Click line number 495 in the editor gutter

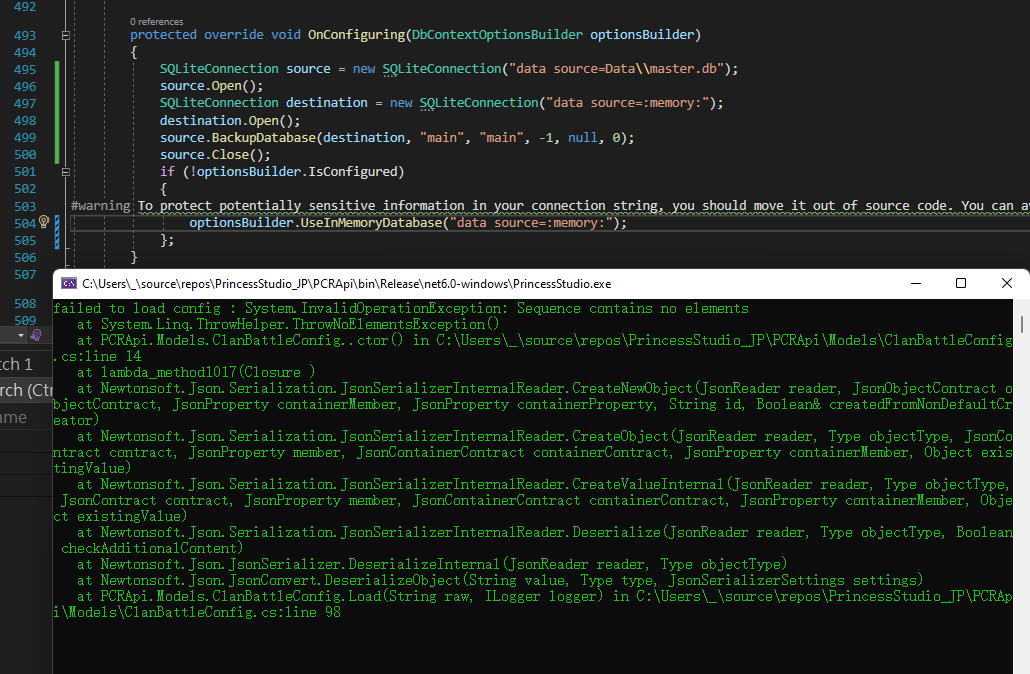[x=25, y=70]
